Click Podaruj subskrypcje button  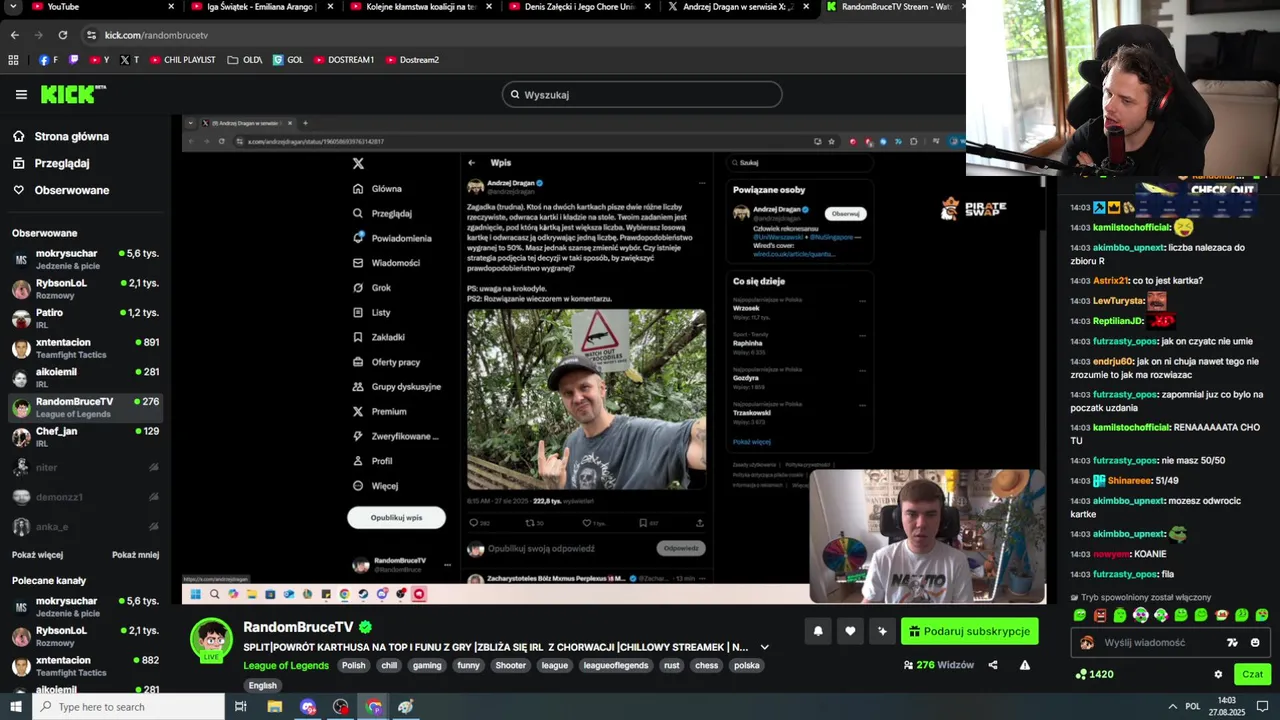click(969, 631)
